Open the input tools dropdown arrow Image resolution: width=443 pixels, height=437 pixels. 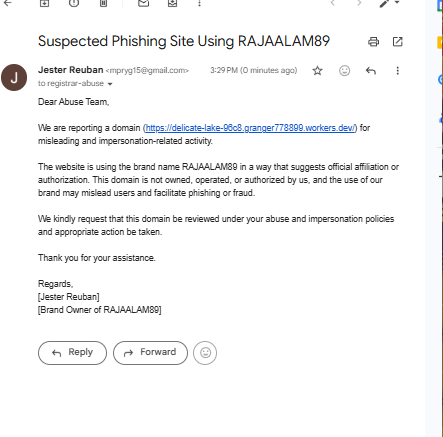point(397,2)
